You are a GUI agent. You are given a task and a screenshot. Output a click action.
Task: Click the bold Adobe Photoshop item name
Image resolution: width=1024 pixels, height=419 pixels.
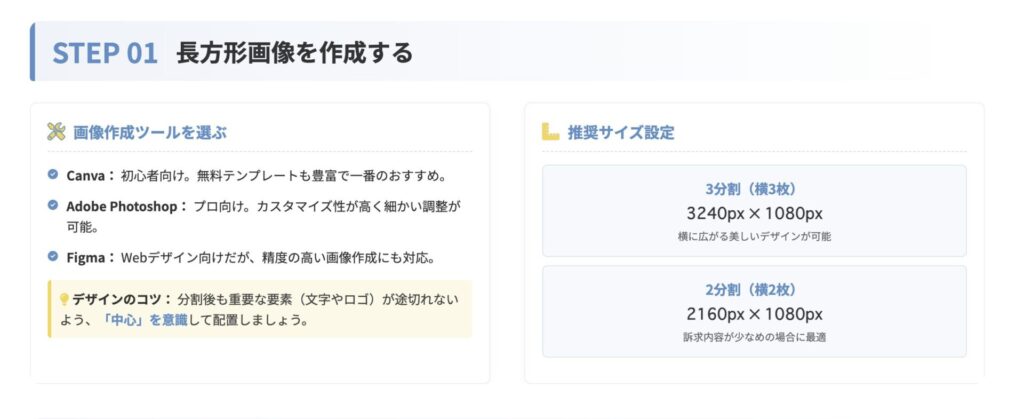tap(126, 206)
